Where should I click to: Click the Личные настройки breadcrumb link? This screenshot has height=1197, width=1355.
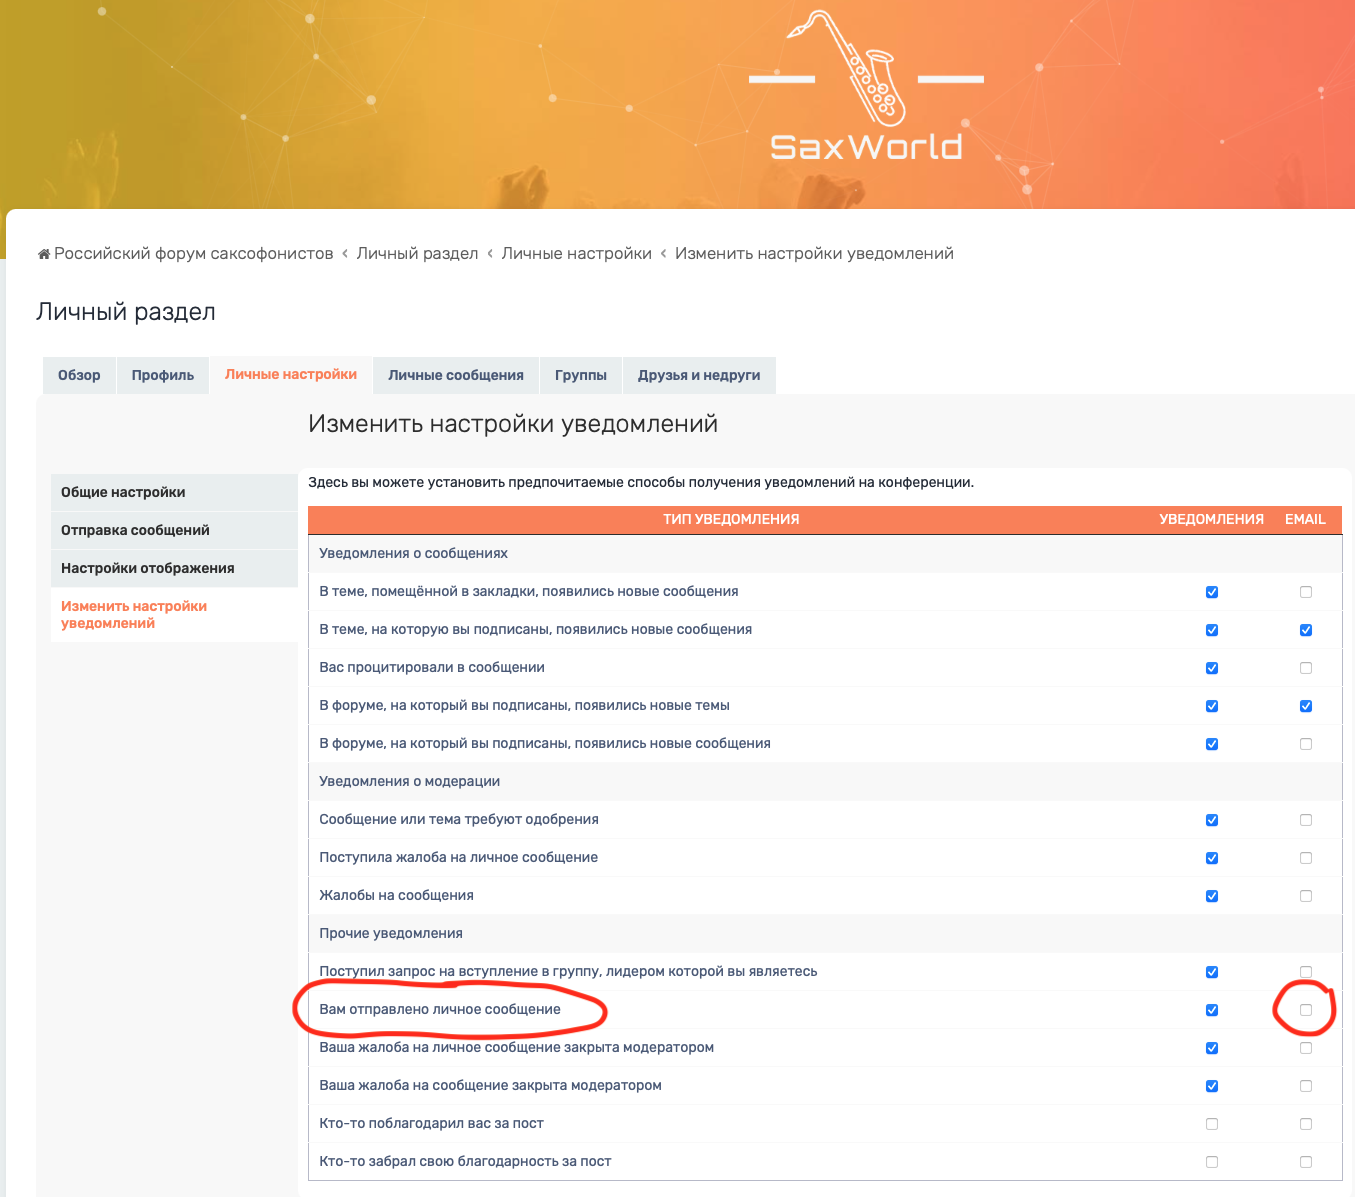(576, 254)
